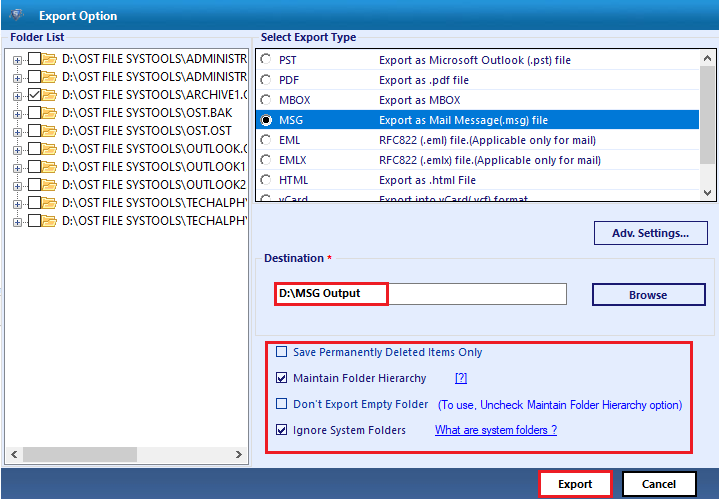The height and width of the screenshot is (499, 719).
Task: Click the Destination path input field
Action: pyautogui.click(x=420, y=294)
